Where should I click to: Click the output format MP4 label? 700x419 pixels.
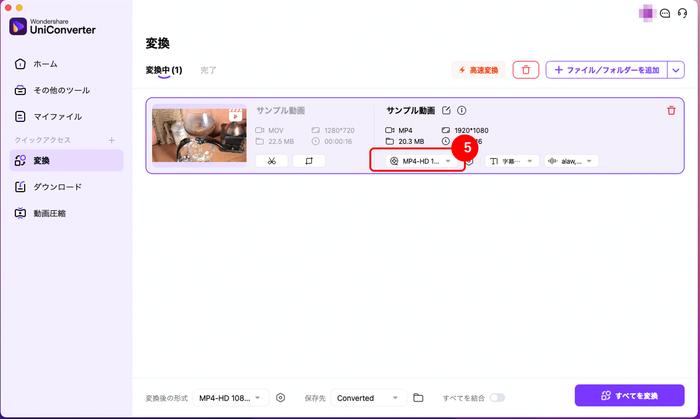point(405,130)
